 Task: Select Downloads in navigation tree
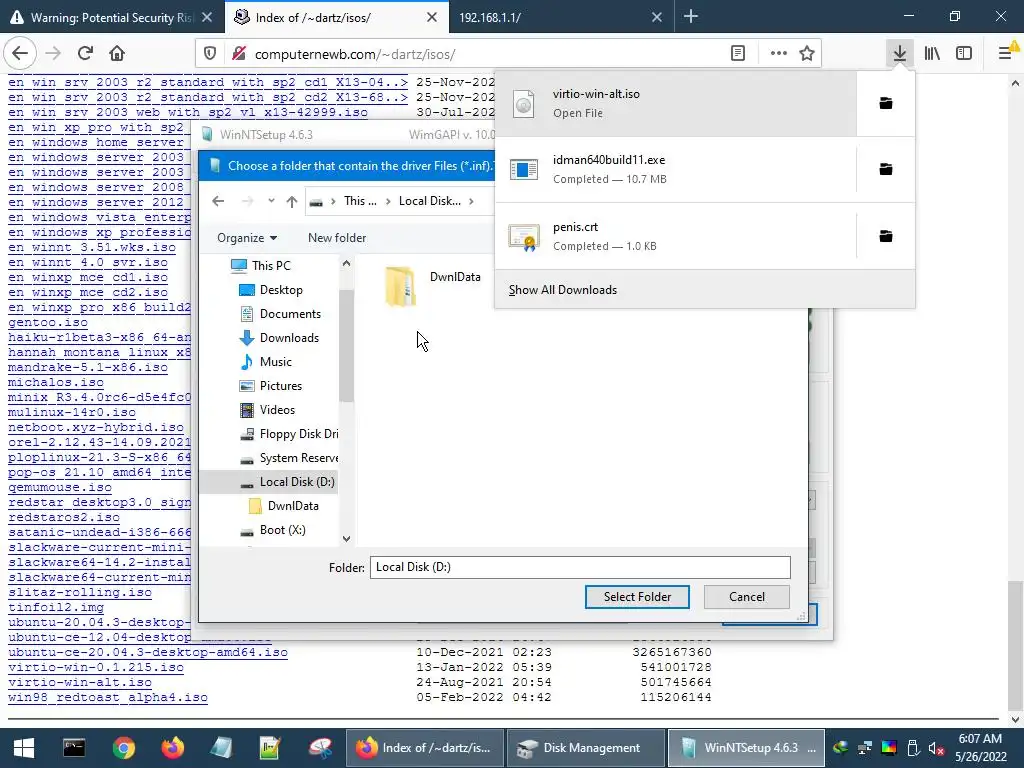(289, 338)
